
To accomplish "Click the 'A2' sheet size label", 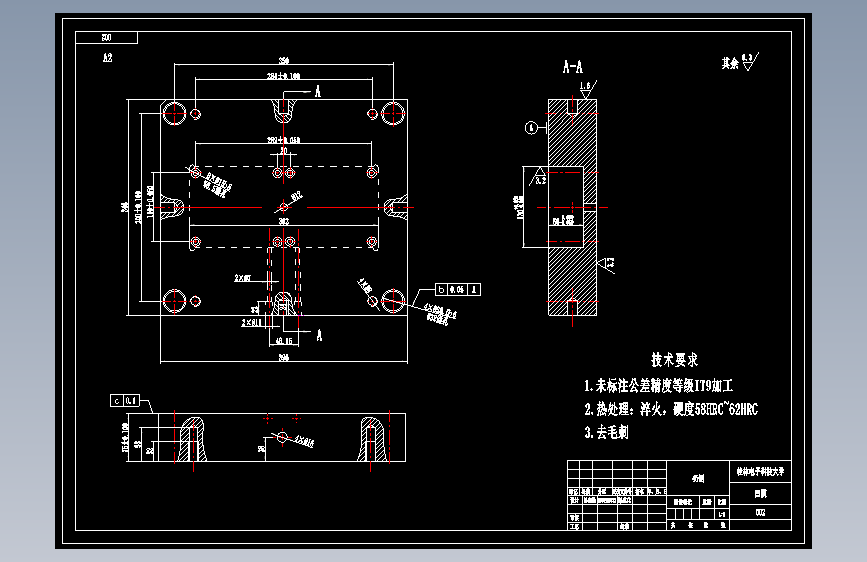I will pyautogui.click(x=107, y=58).
